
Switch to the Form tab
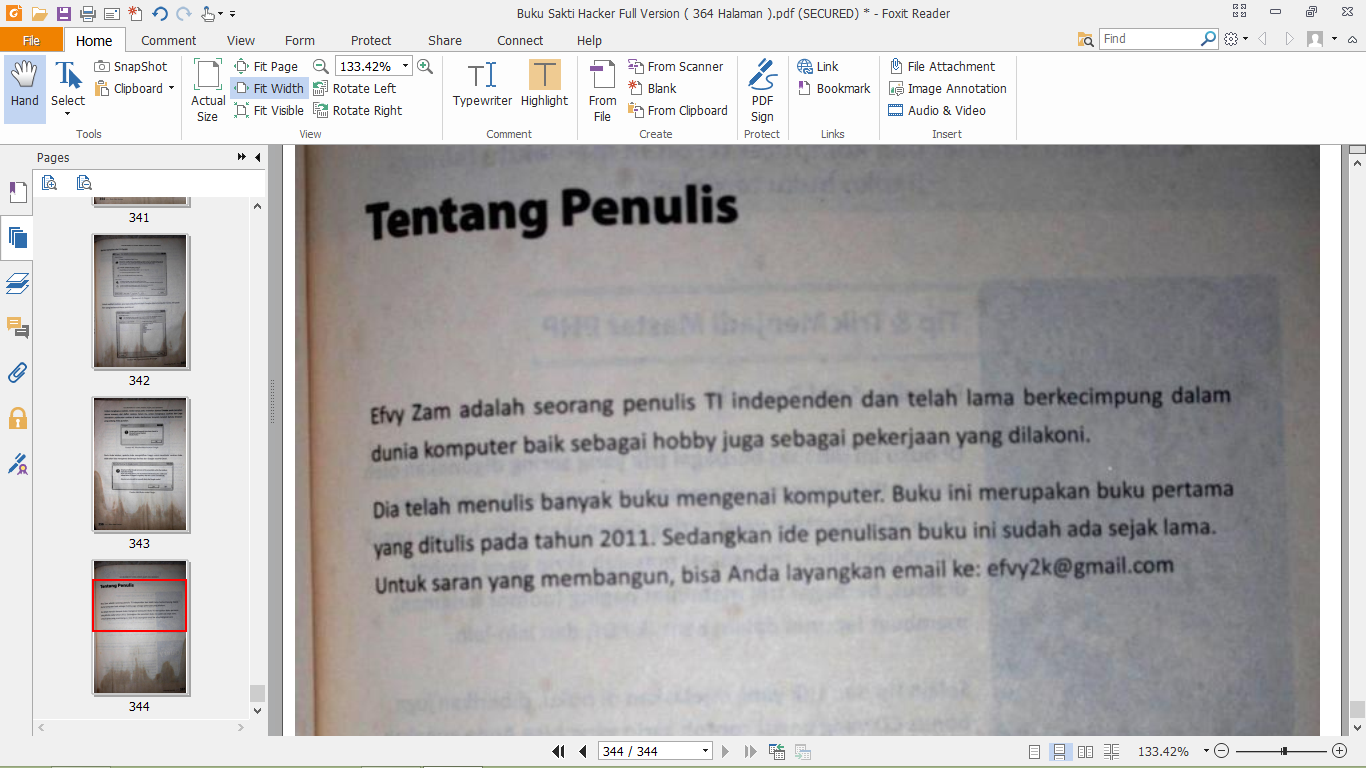tap(300, 40)
